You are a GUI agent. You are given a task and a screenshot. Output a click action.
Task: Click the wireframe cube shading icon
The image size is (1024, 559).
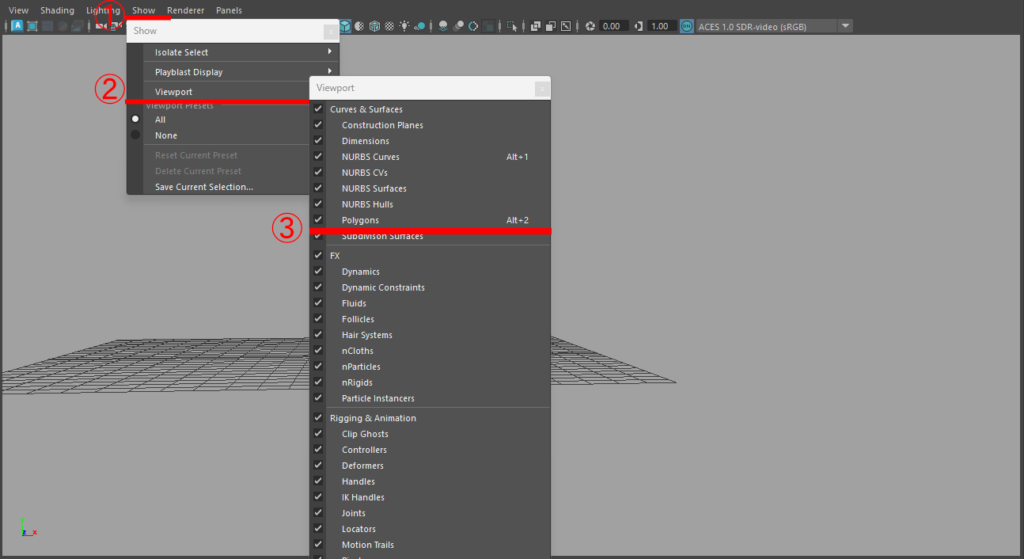374,26
